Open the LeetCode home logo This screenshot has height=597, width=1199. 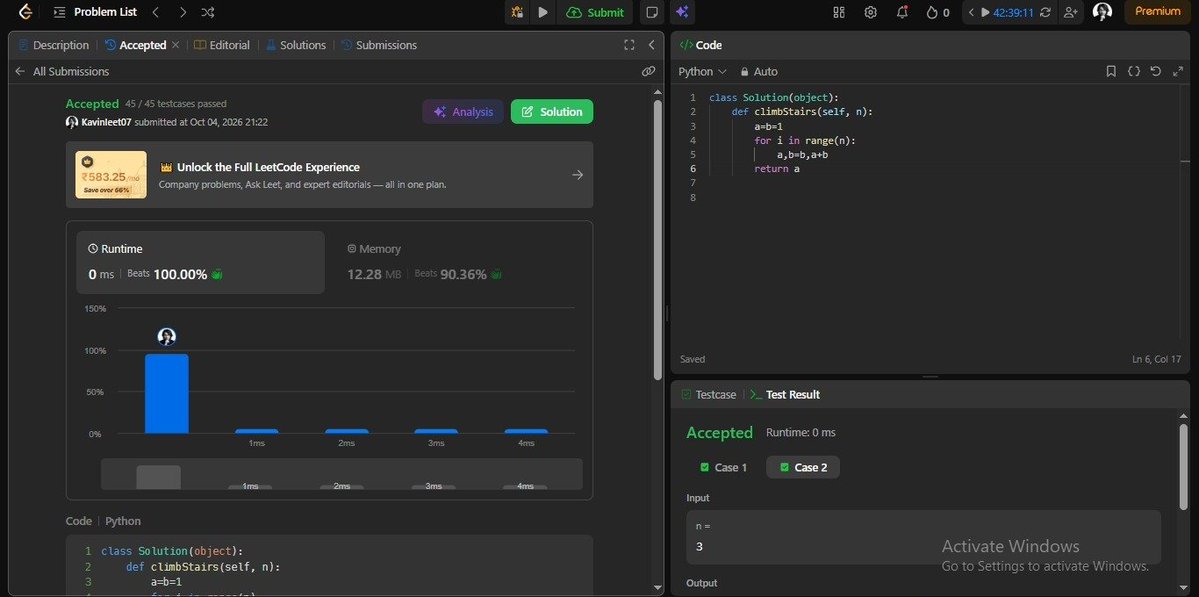click(x=25, y=12)
